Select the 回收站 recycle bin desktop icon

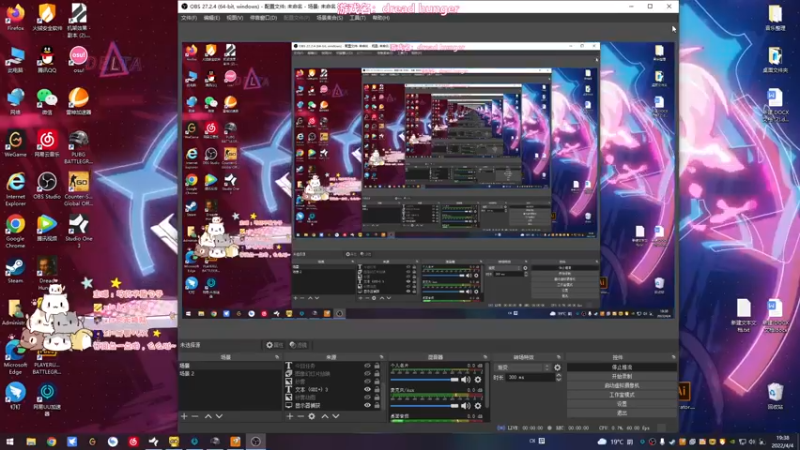coord(775,396)
